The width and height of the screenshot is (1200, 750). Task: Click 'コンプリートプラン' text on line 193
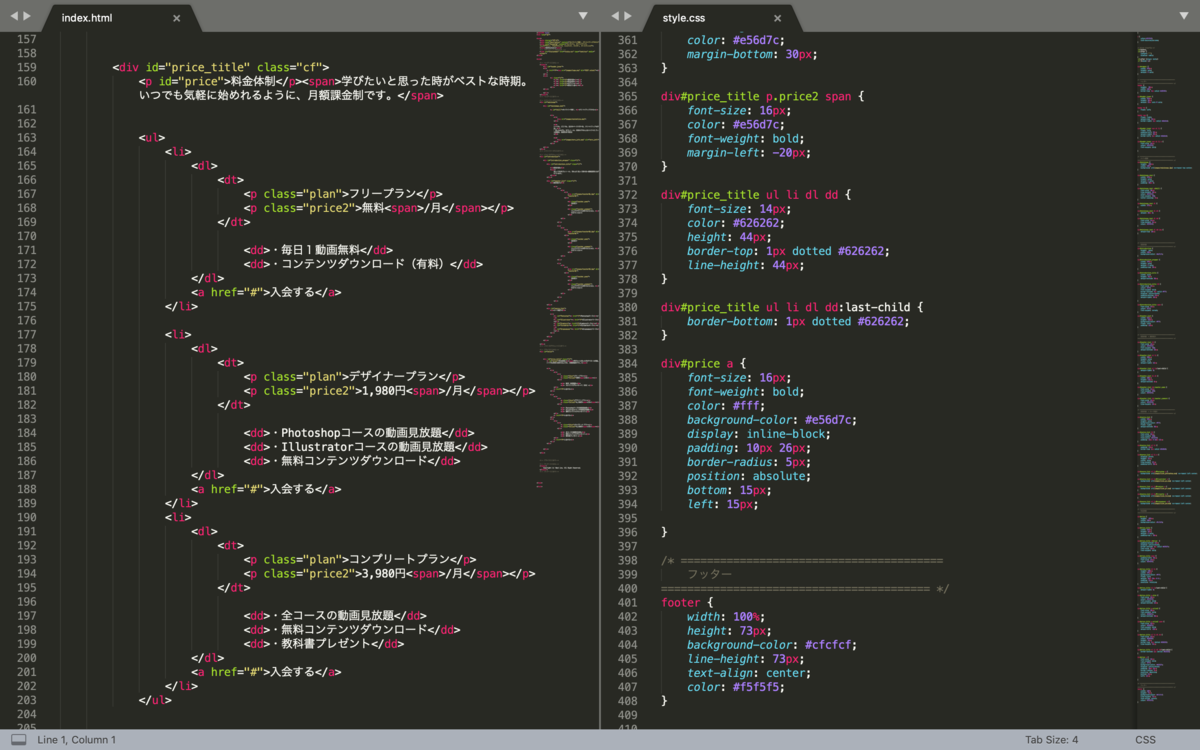pyautogui.click(x=400, y=560)
